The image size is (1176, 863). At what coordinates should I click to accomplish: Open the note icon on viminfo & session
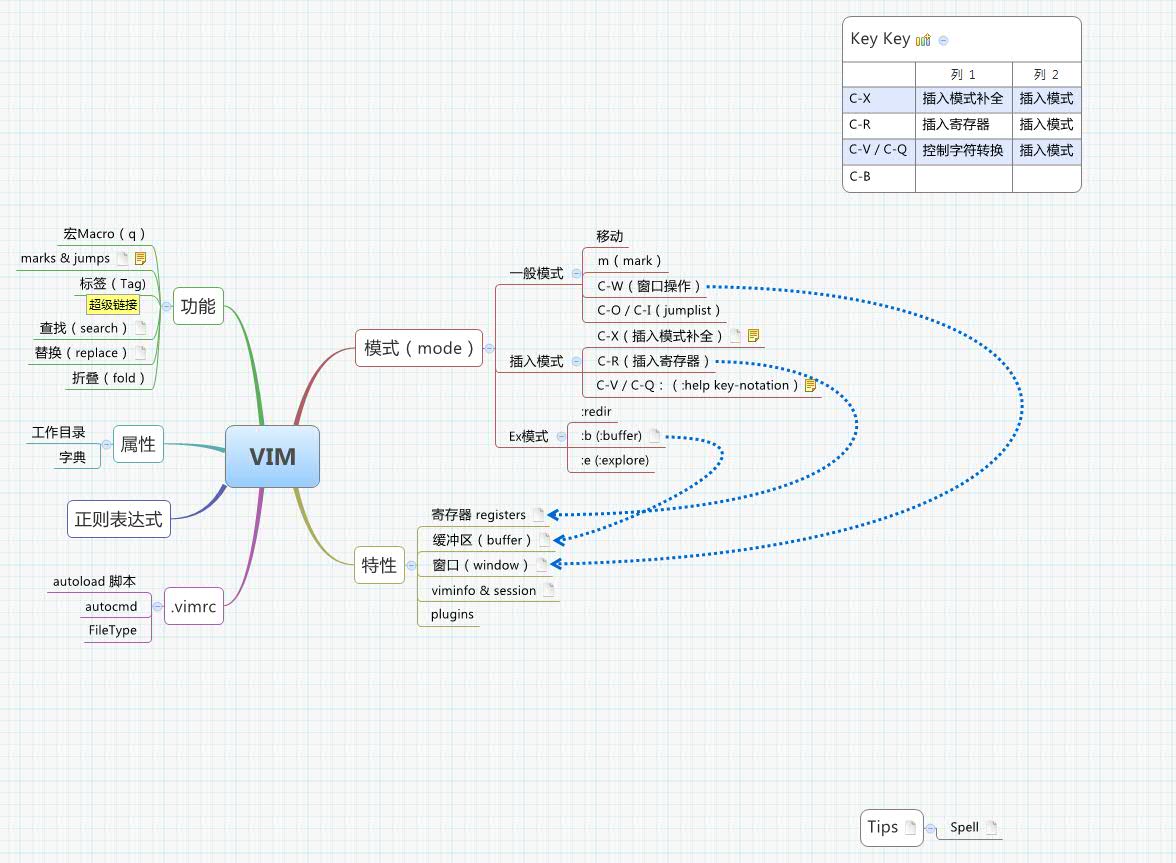[x=549, y=590]
